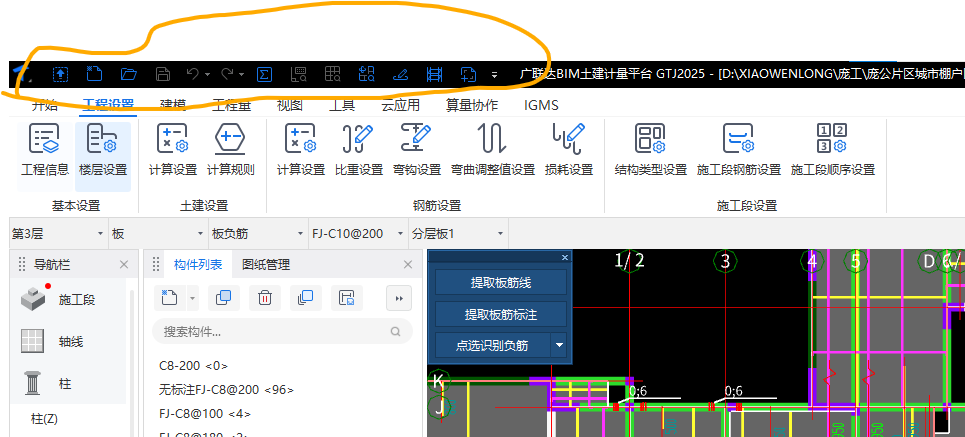Redo the action with the forward curved arrow

(x=227, y=74)
